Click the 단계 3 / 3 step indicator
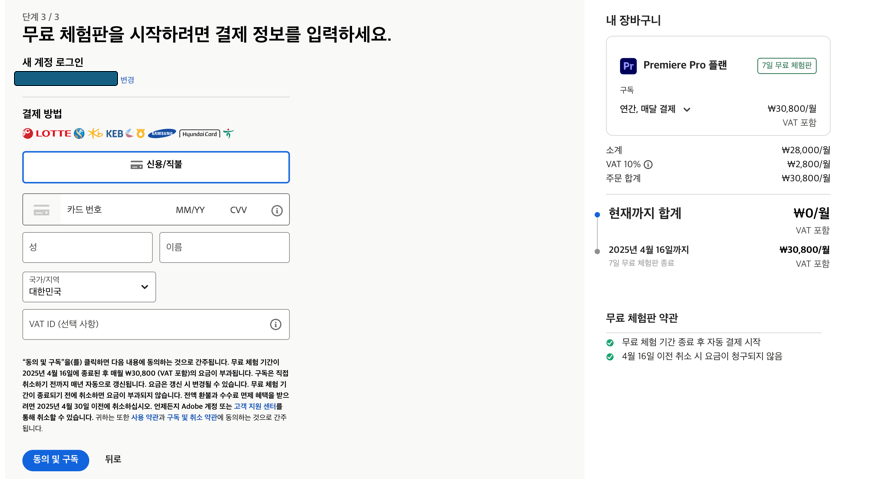Screen dimensions: 869x479 (40, 17)
